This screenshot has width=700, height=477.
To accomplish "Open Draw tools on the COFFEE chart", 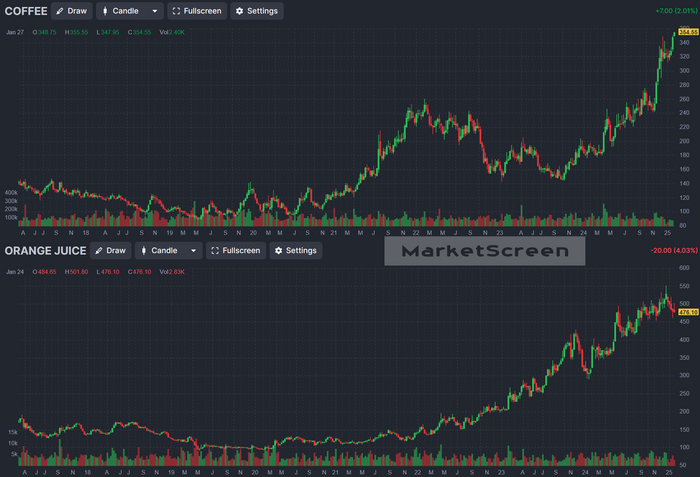I will (x=72, y=11).
